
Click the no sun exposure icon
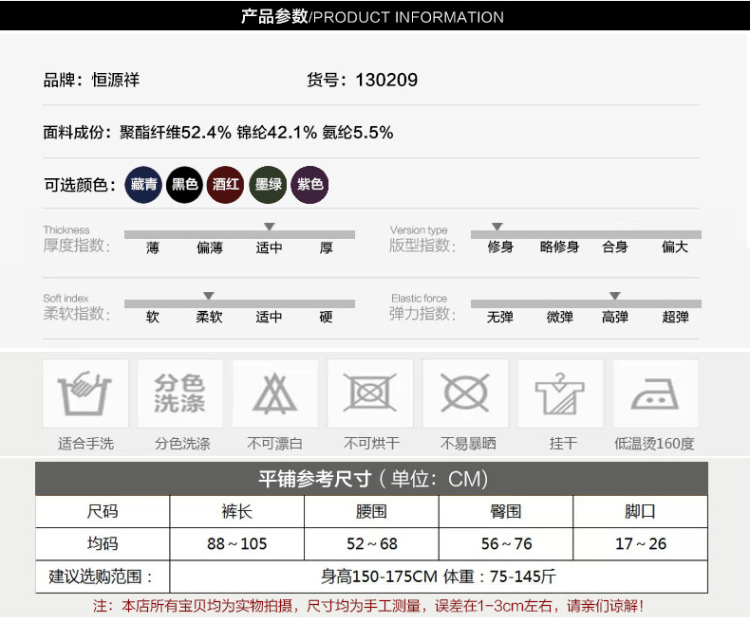click(466, 393)
